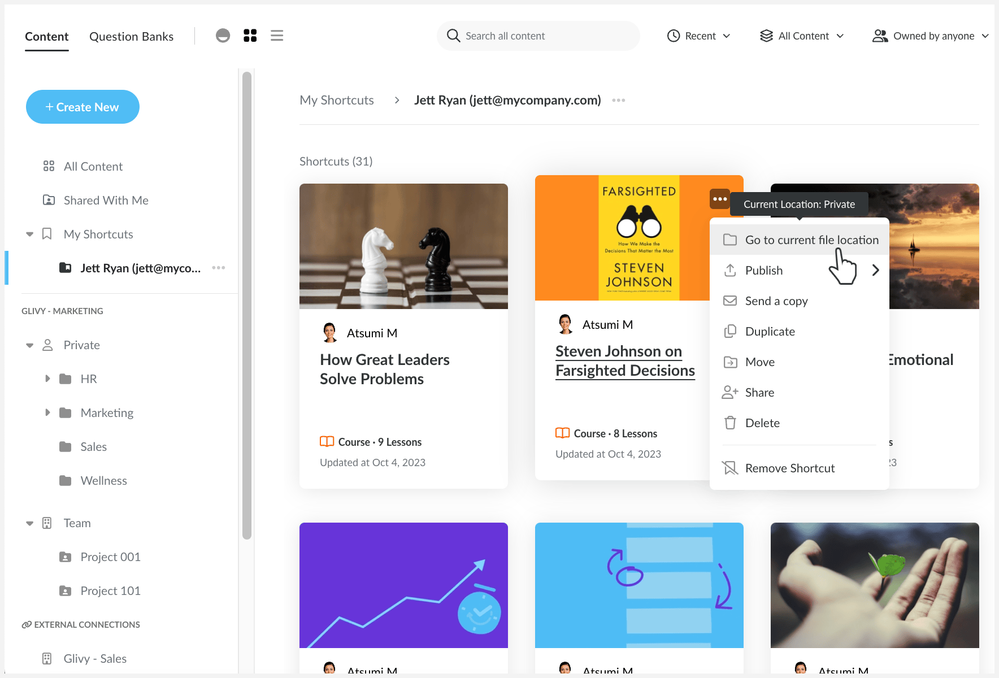
Task: Click Atsumi M avatar on chess card
Action: 329,333
